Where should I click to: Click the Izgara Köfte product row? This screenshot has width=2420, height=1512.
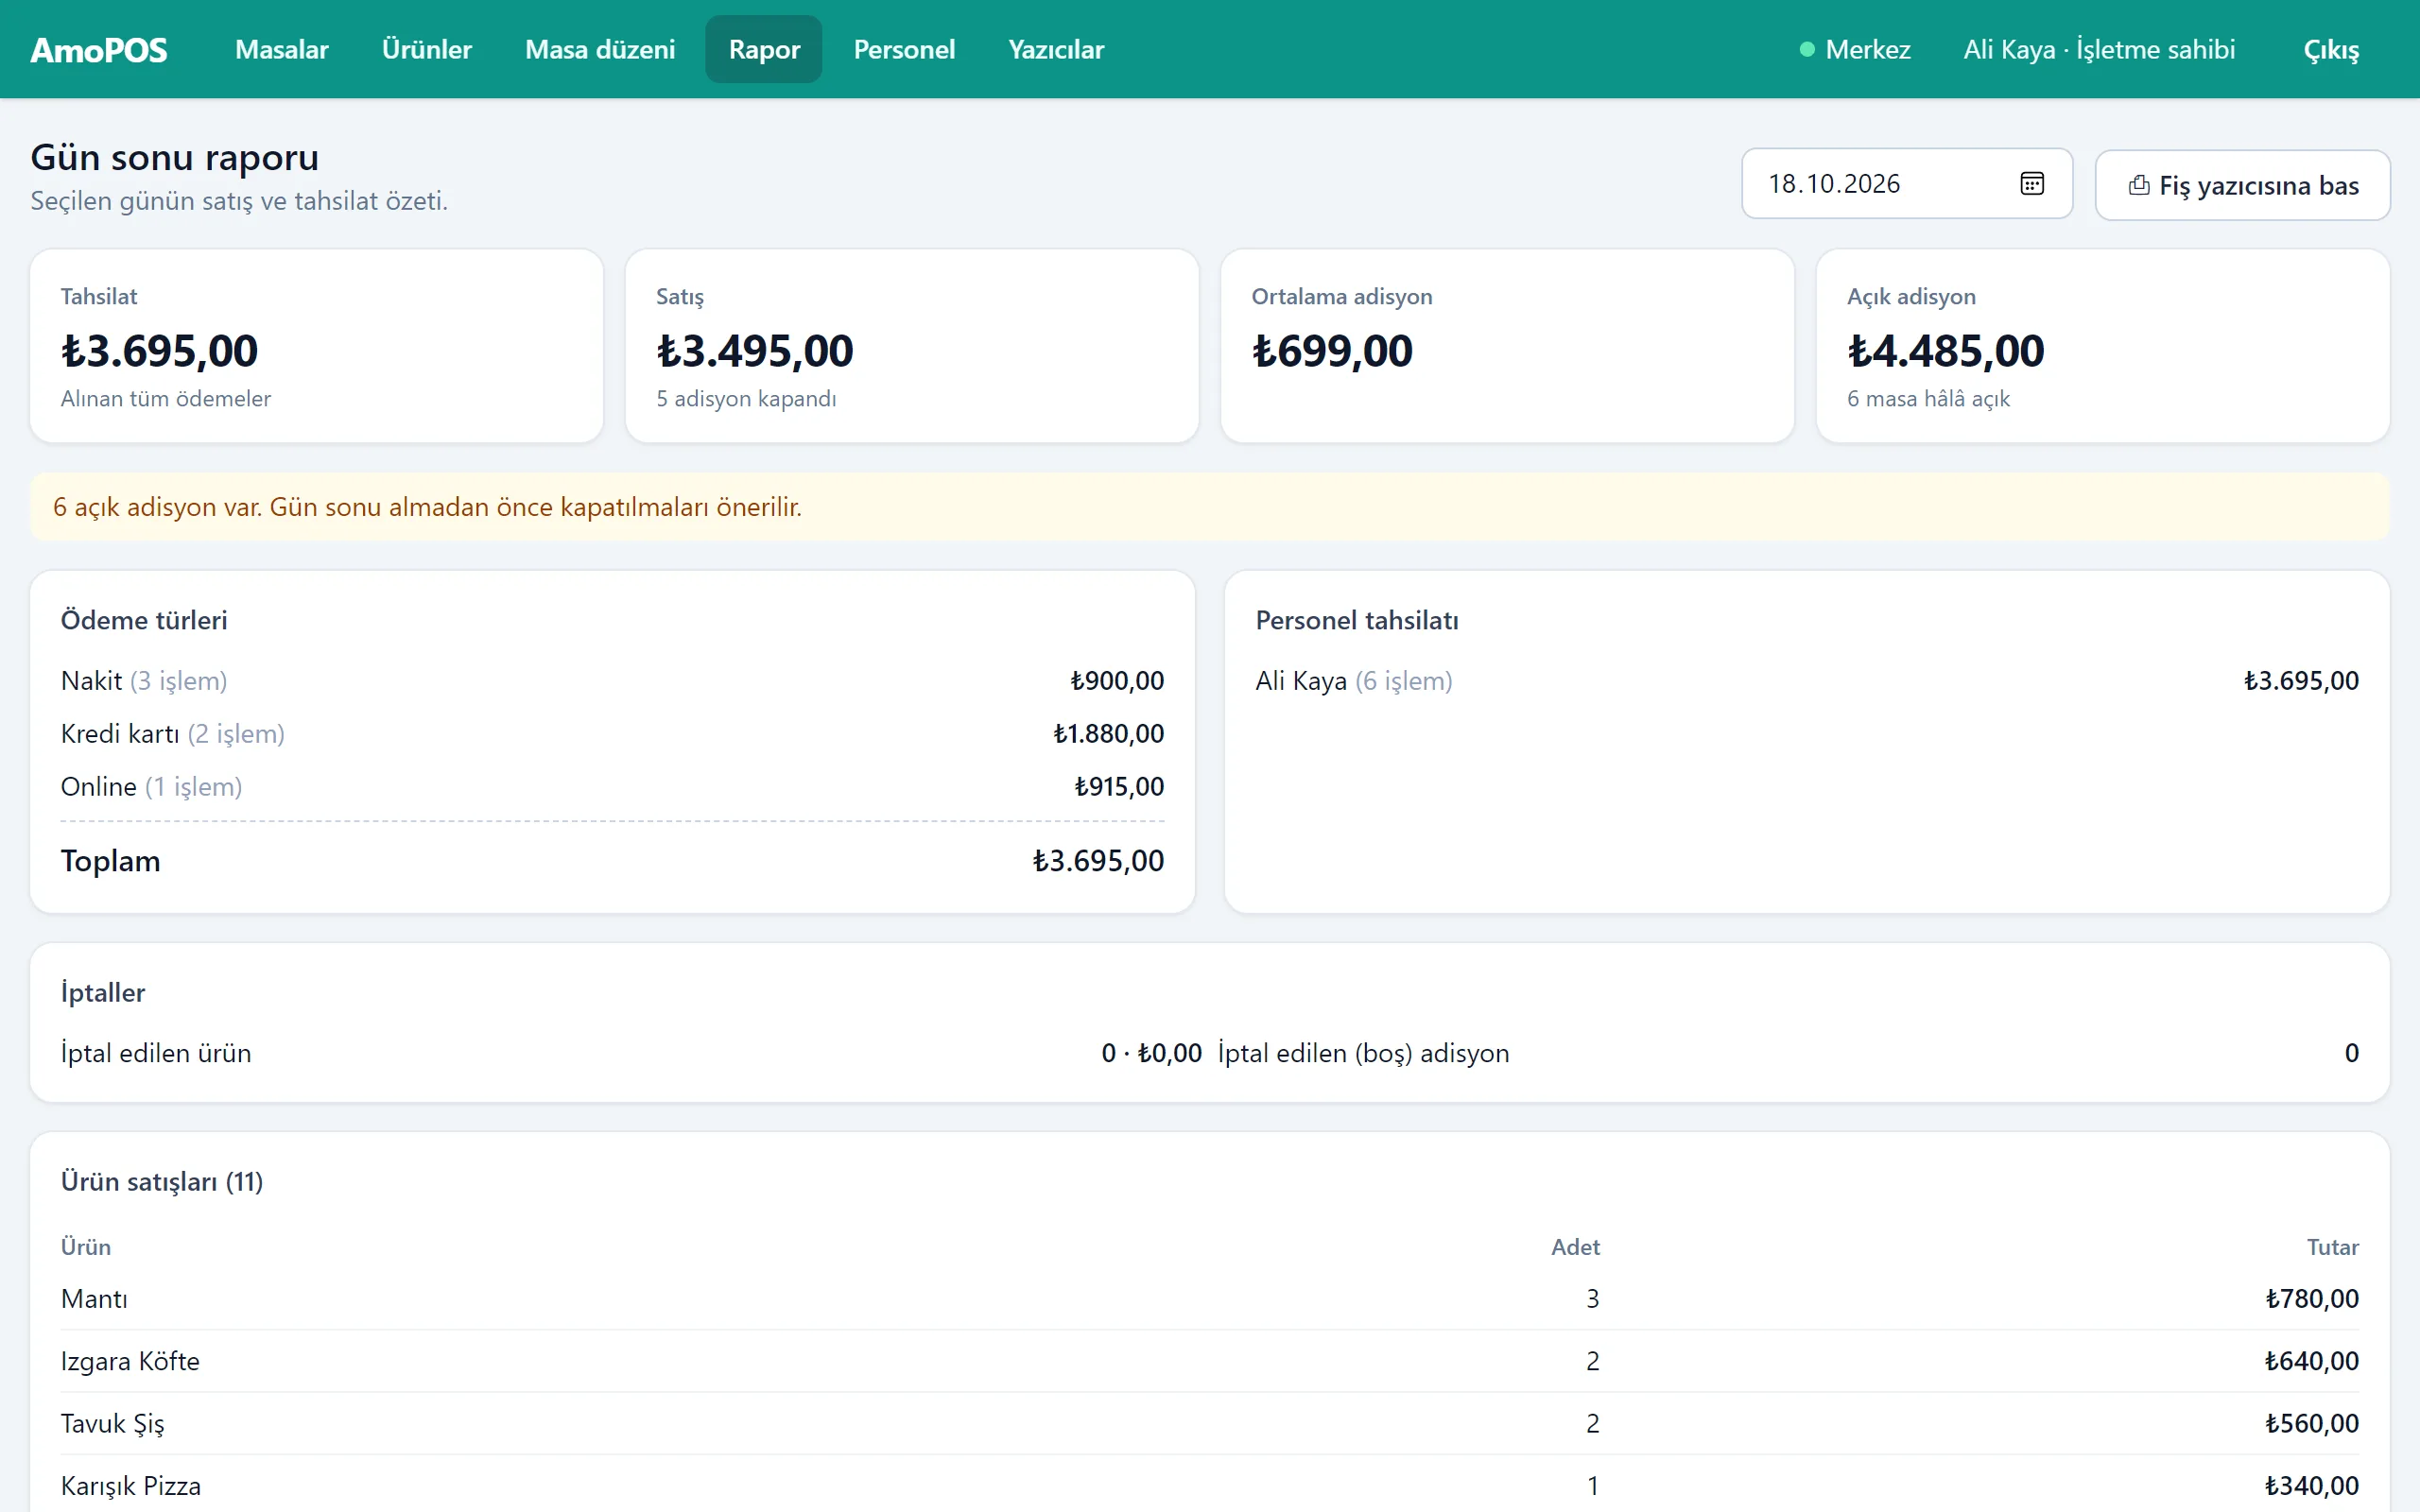[1210, 1361]
